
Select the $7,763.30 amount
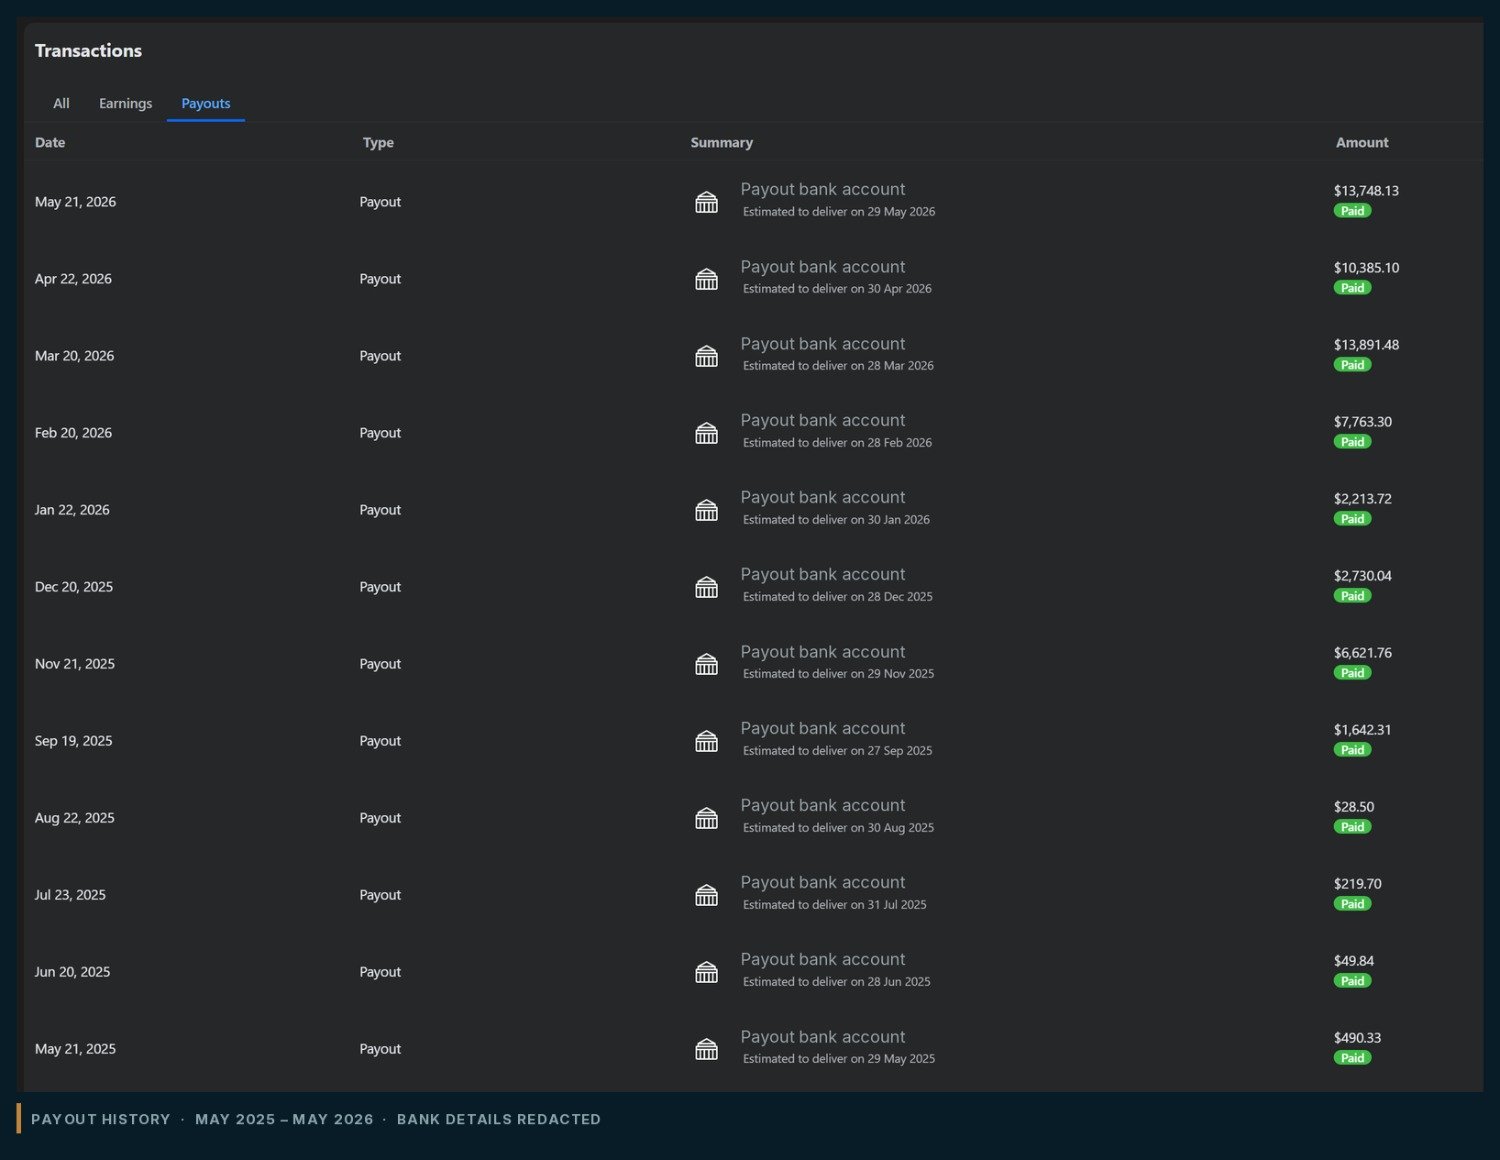click(x=1362, y=422)
